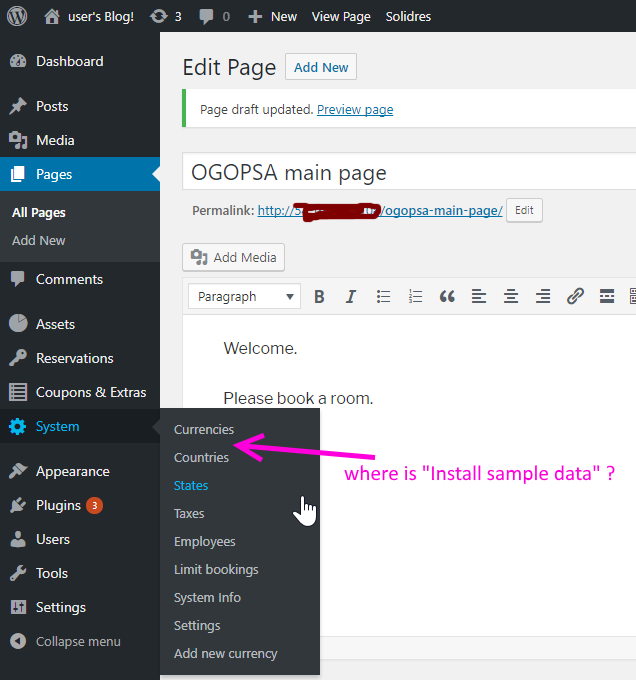The width and height of the screenshot is (636, 680).
Task: Insert Read More tag
Action: (606, 297)
